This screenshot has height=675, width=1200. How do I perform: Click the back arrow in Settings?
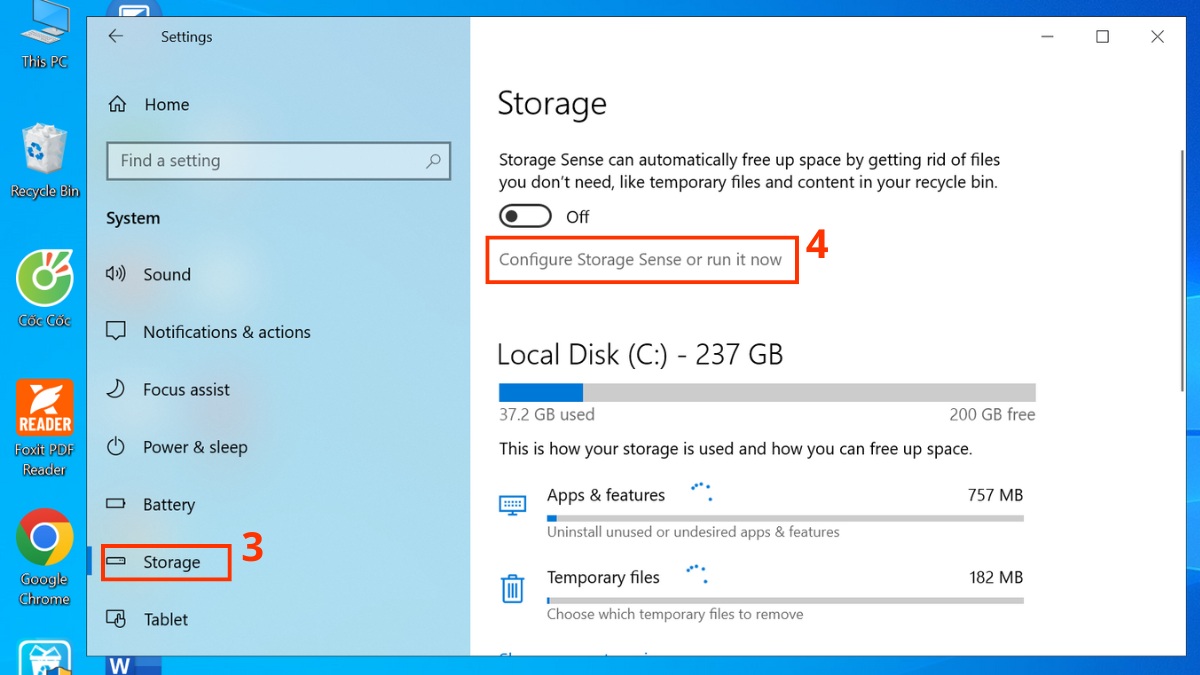(x=116, y=36)
